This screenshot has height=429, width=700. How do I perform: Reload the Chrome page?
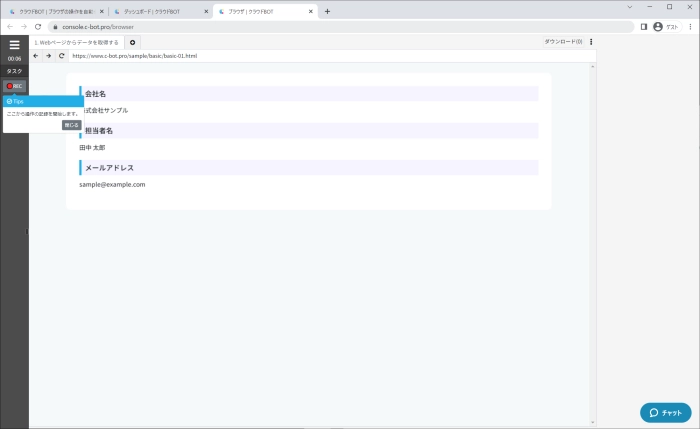tap(38, 27)
